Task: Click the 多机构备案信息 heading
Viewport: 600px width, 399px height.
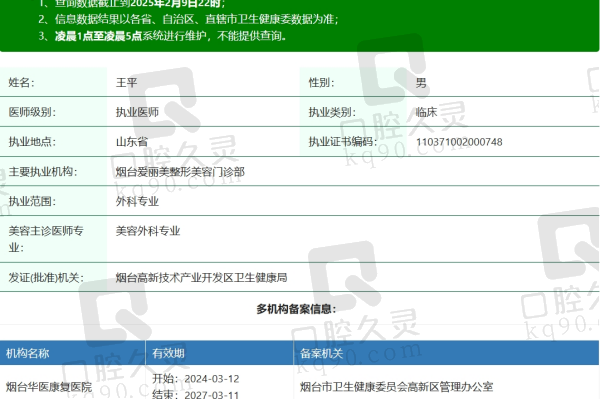Action: click(296, 309)
